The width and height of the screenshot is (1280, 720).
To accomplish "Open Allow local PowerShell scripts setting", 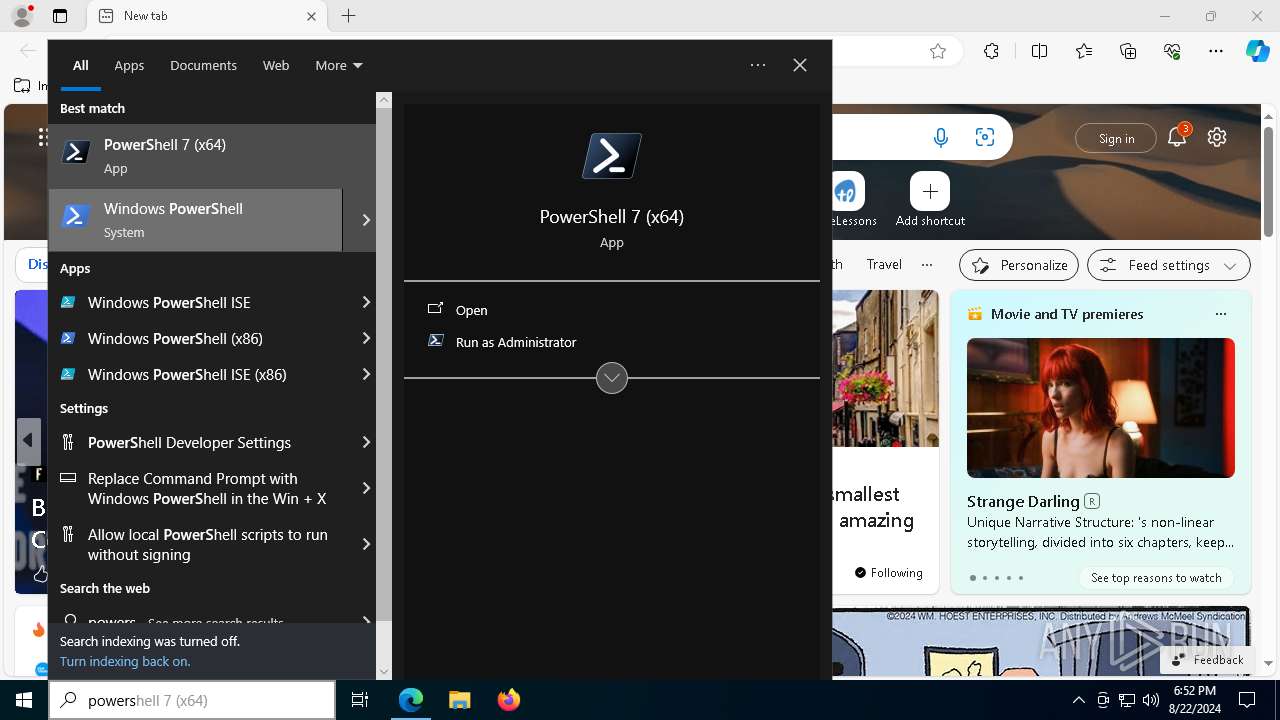I will pos(200,544).
